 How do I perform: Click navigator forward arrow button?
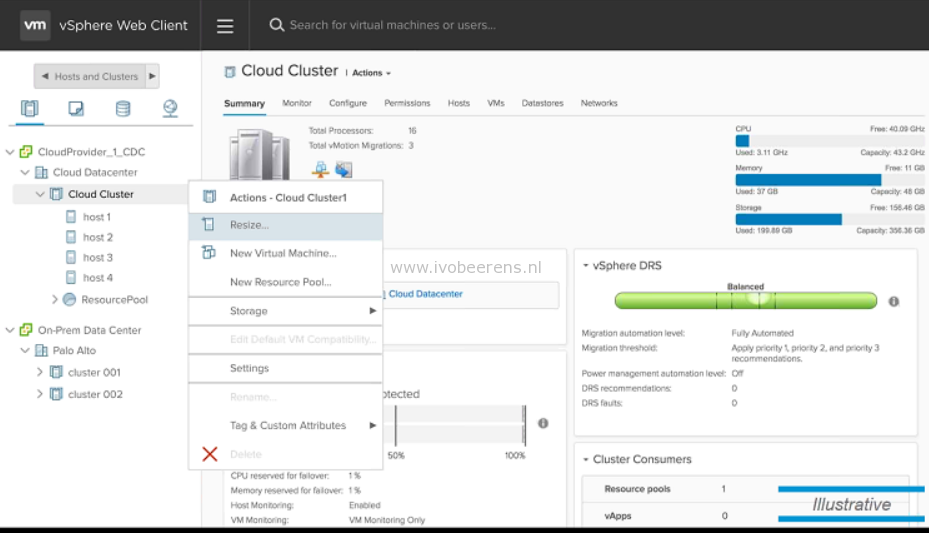click(x=152, y=76)
